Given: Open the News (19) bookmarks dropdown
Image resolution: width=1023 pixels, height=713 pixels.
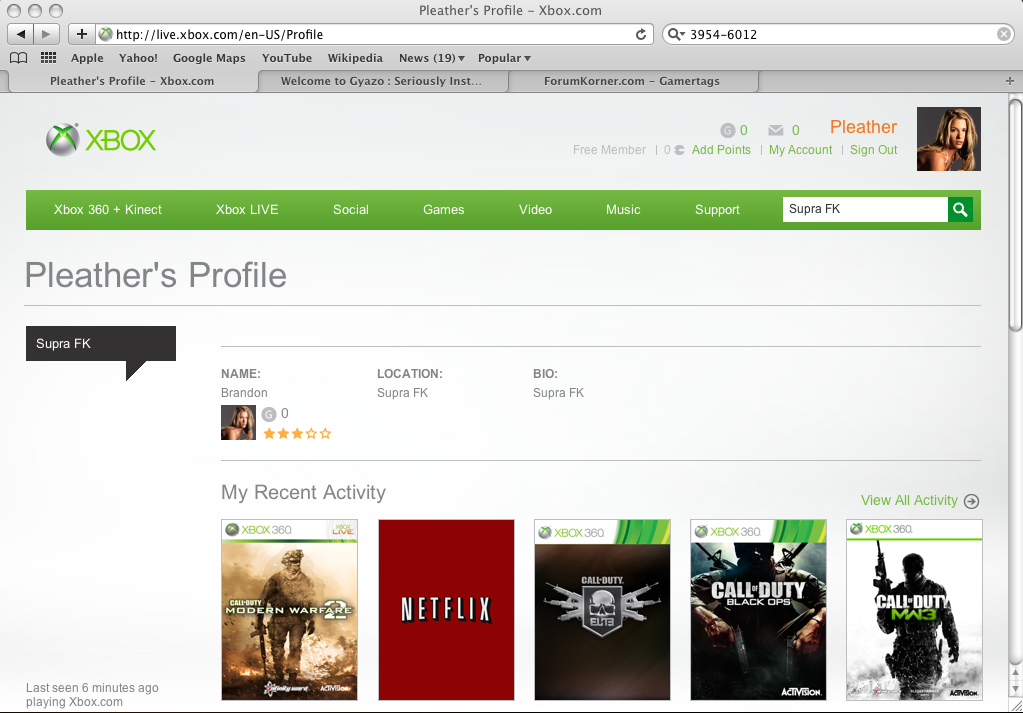Looking at the screenshot, I should pyautogui.click(x=431, y=58).
